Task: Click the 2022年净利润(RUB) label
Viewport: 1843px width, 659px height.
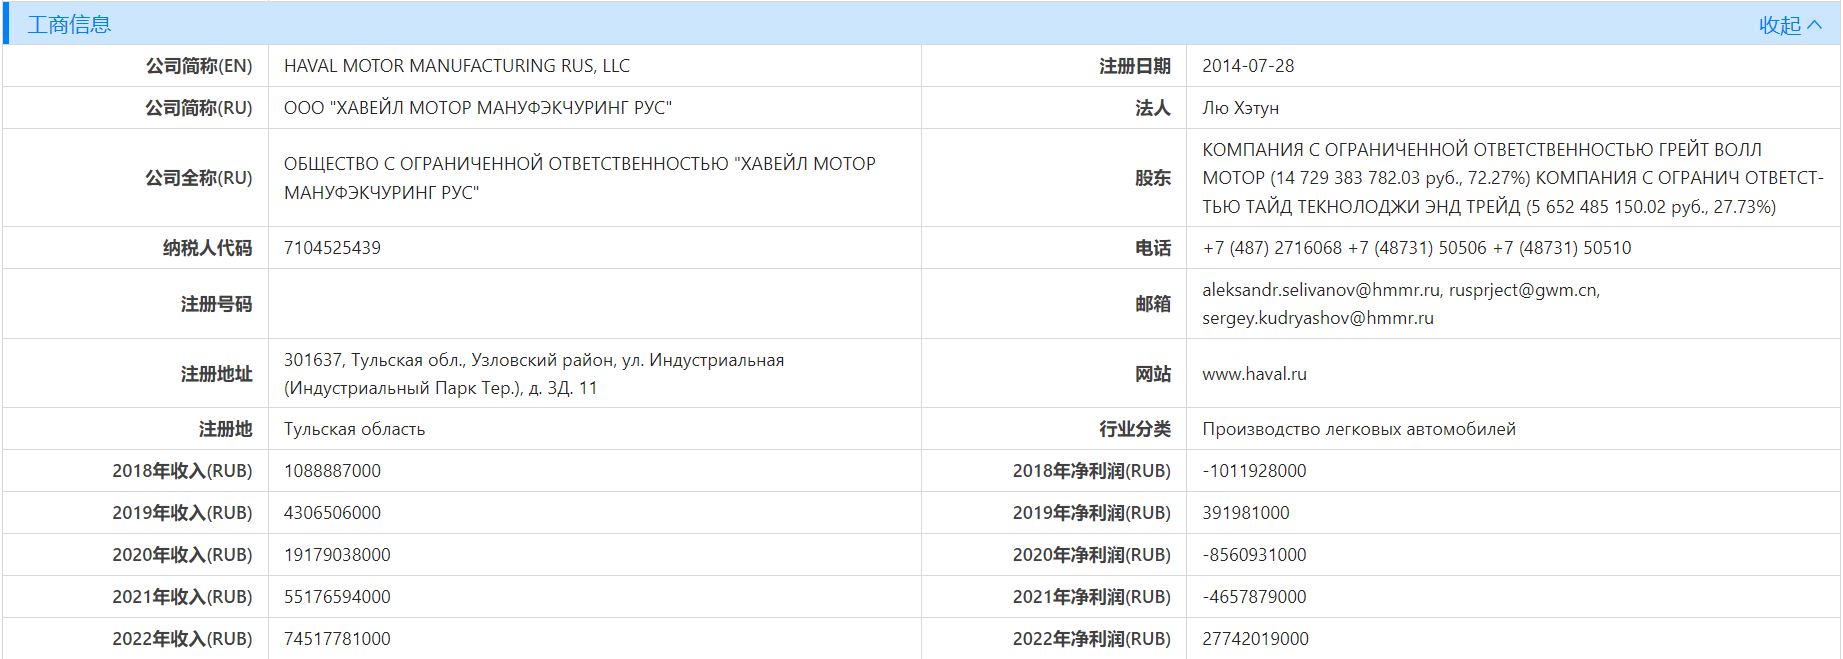Action: pos(1092,639)
